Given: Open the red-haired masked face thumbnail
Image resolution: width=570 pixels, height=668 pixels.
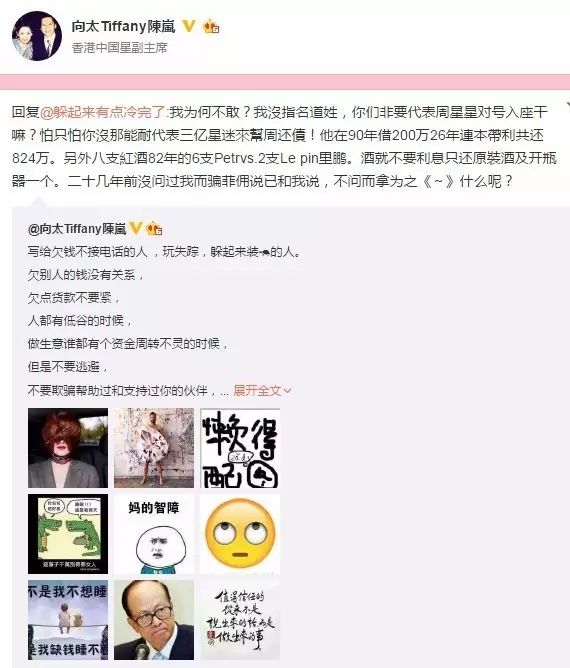Looking at the screenshot, I should point(68,448).
